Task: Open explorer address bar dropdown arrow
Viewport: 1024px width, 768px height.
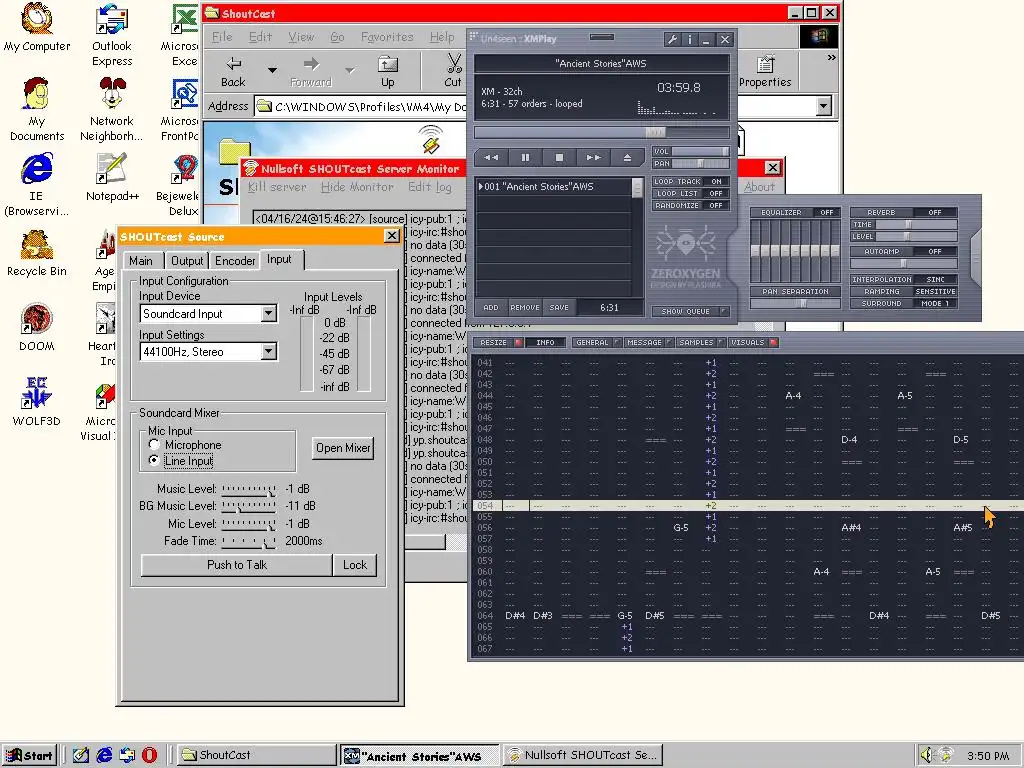Action: (824, 106)
